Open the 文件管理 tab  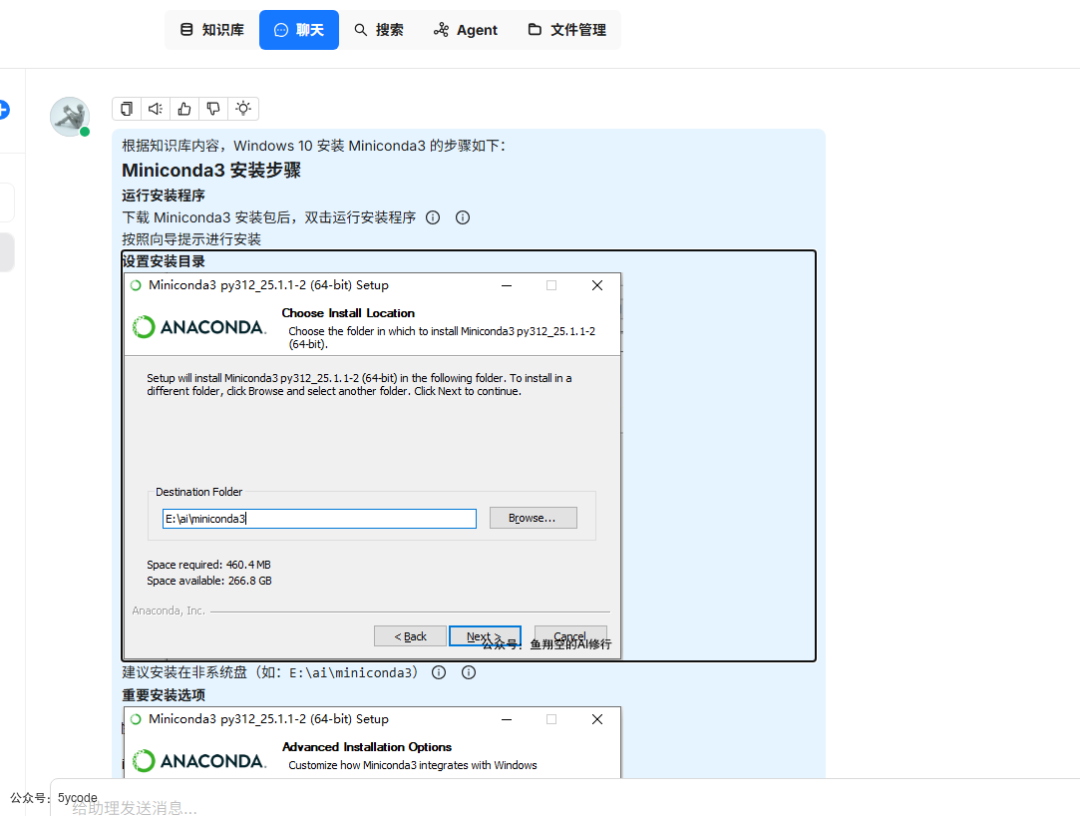point(567,30)
